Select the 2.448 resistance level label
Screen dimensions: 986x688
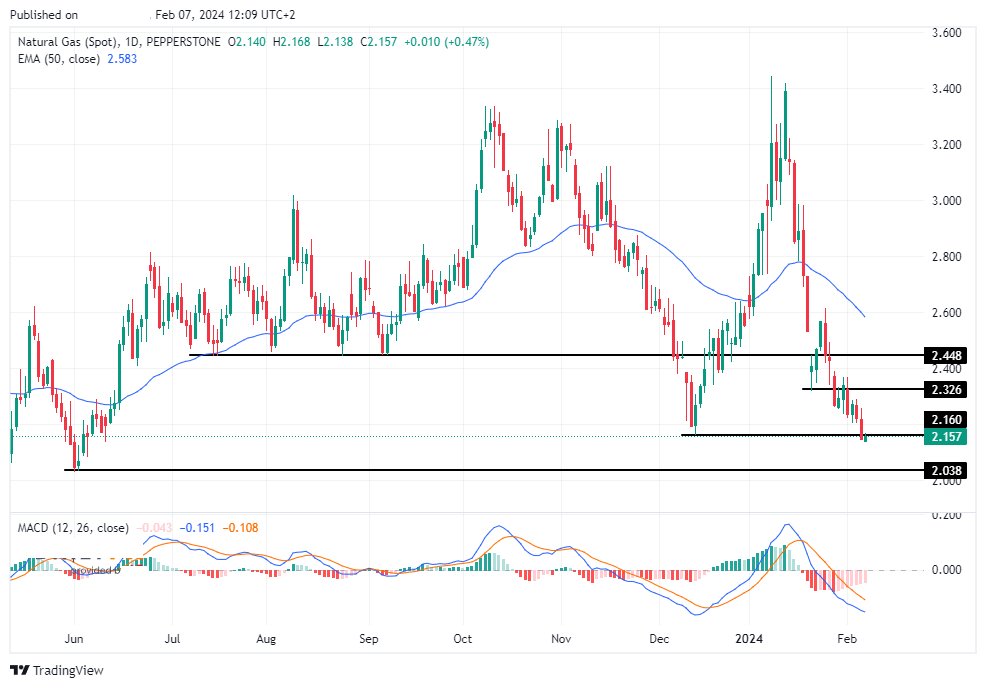tap(944, 355)
